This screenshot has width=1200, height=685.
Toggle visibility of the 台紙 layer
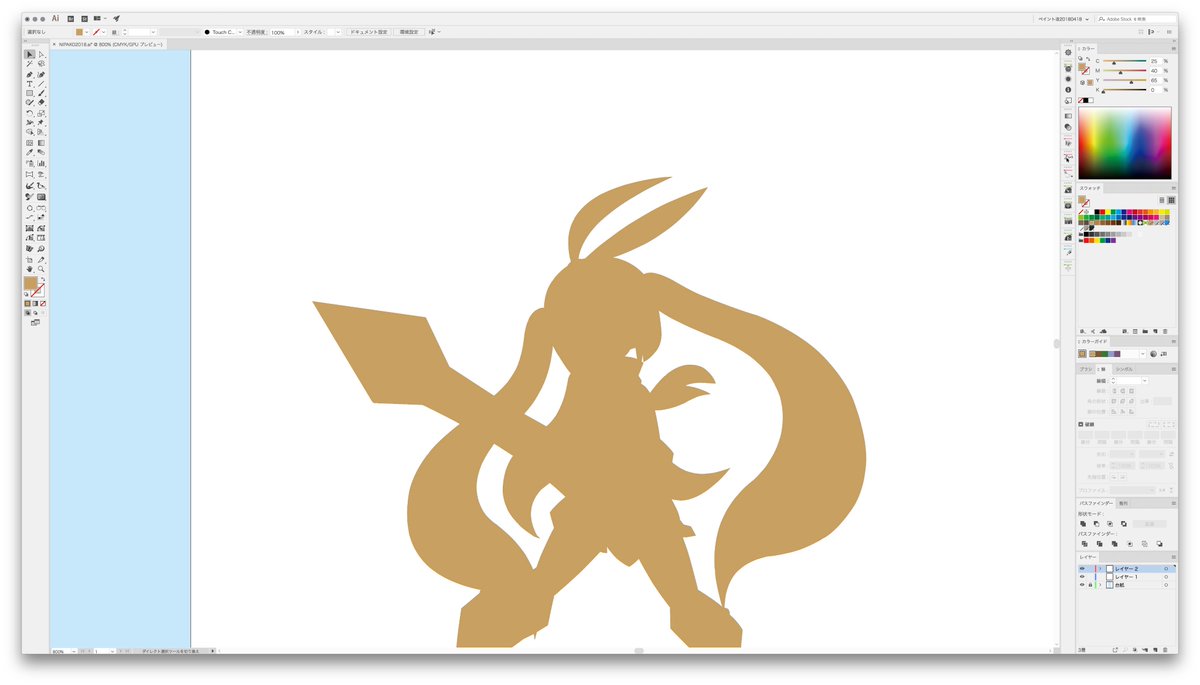[x=1082, y=585]
